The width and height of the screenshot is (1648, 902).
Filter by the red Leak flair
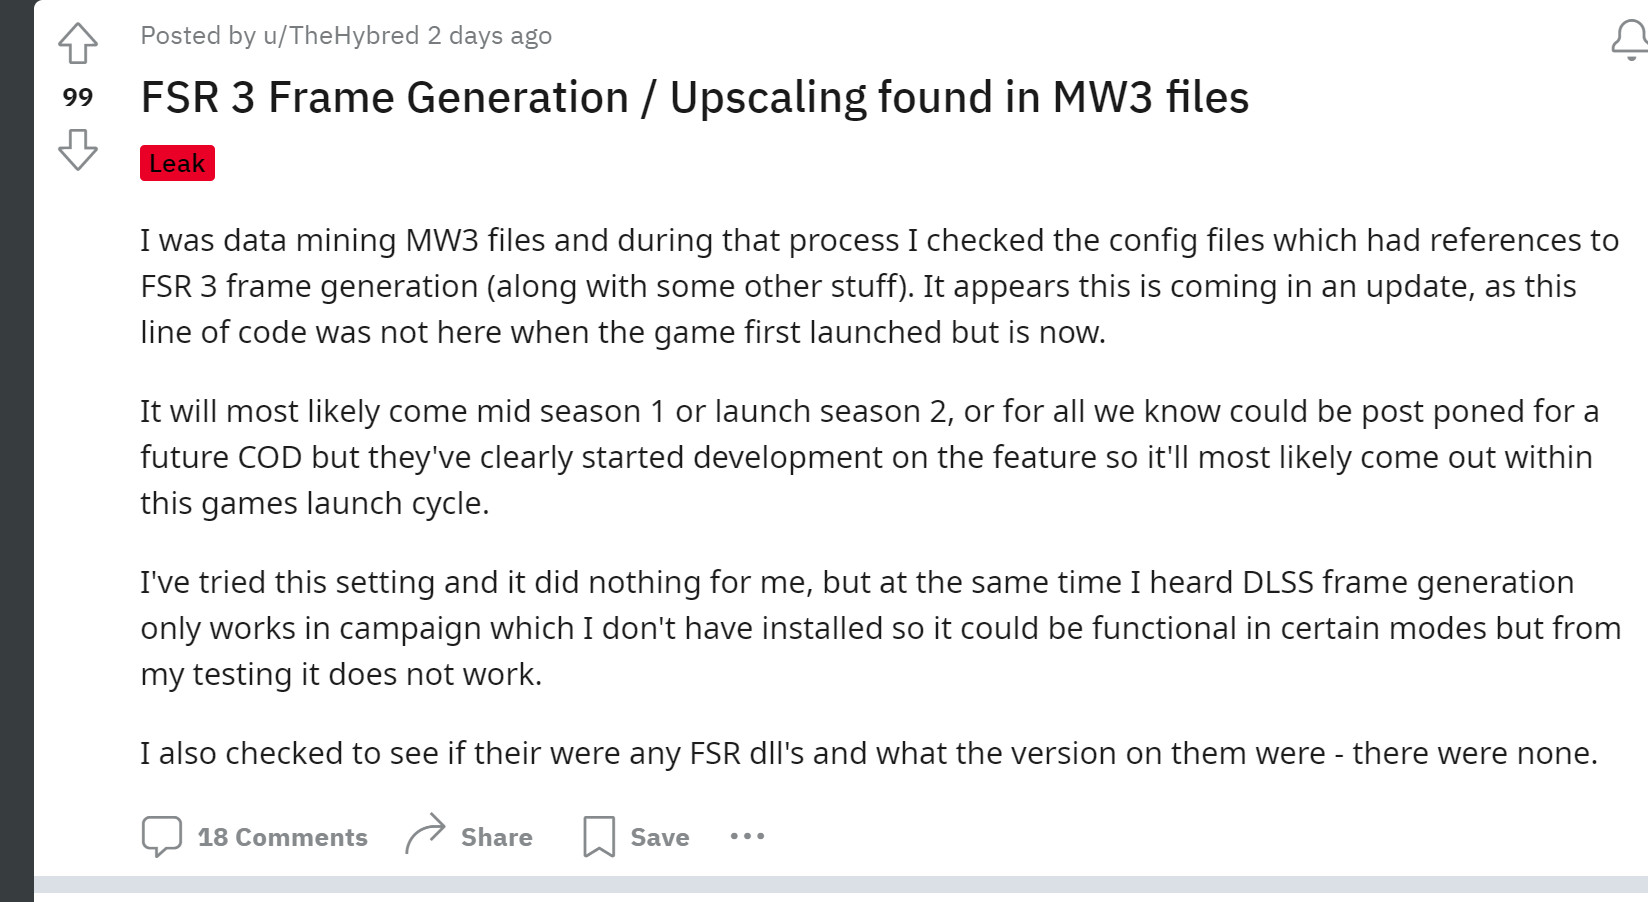(177, 163)
